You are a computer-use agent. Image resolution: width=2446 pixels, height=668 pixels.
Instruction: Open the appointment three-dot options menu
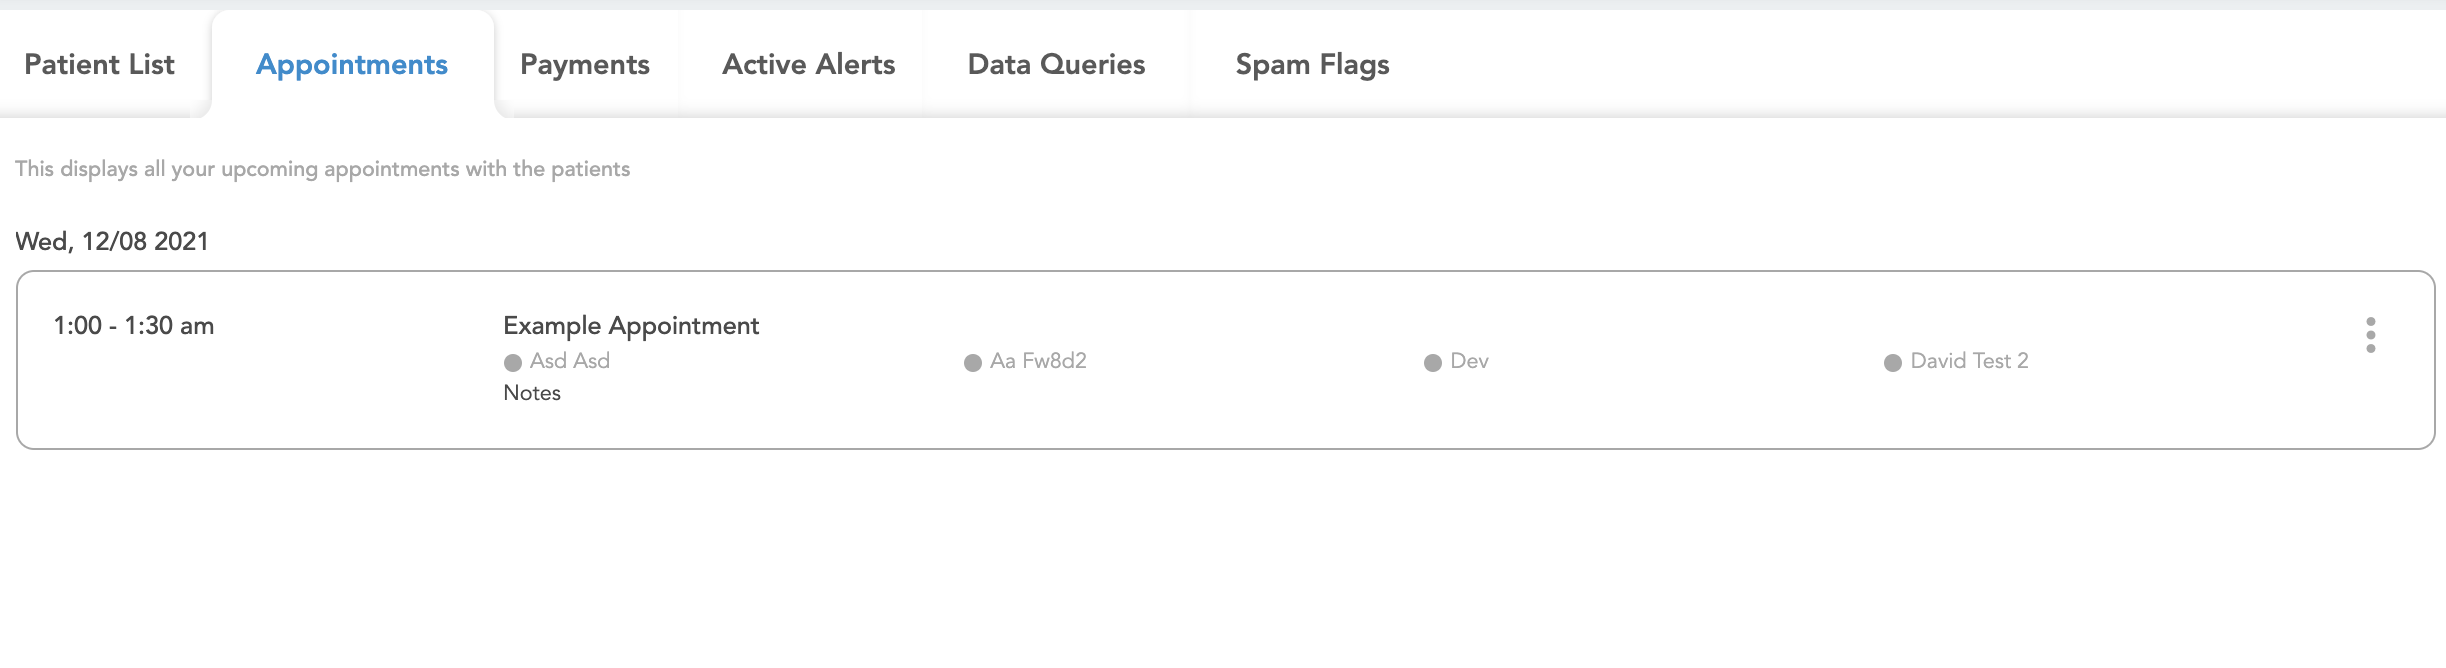tap(2370, 335)
